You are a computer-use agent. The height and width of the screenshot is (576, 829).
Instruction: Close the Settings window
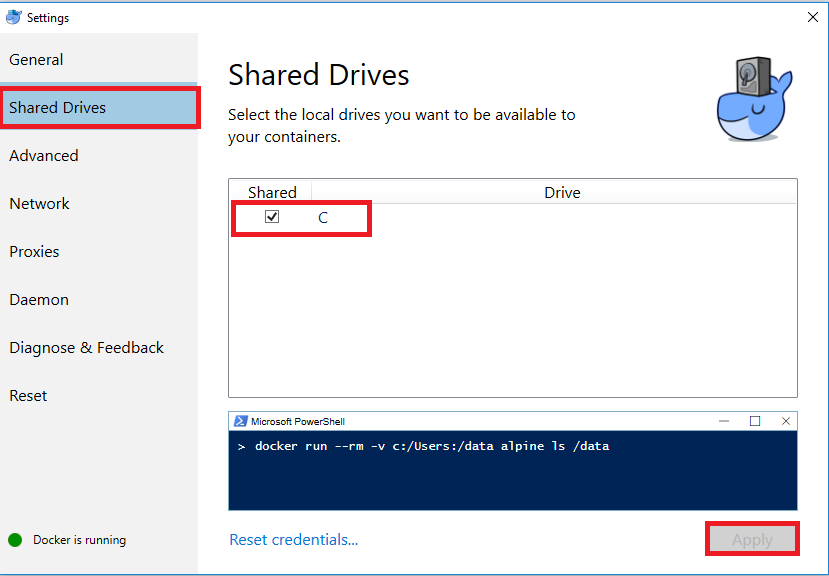(x=813, y=17)
